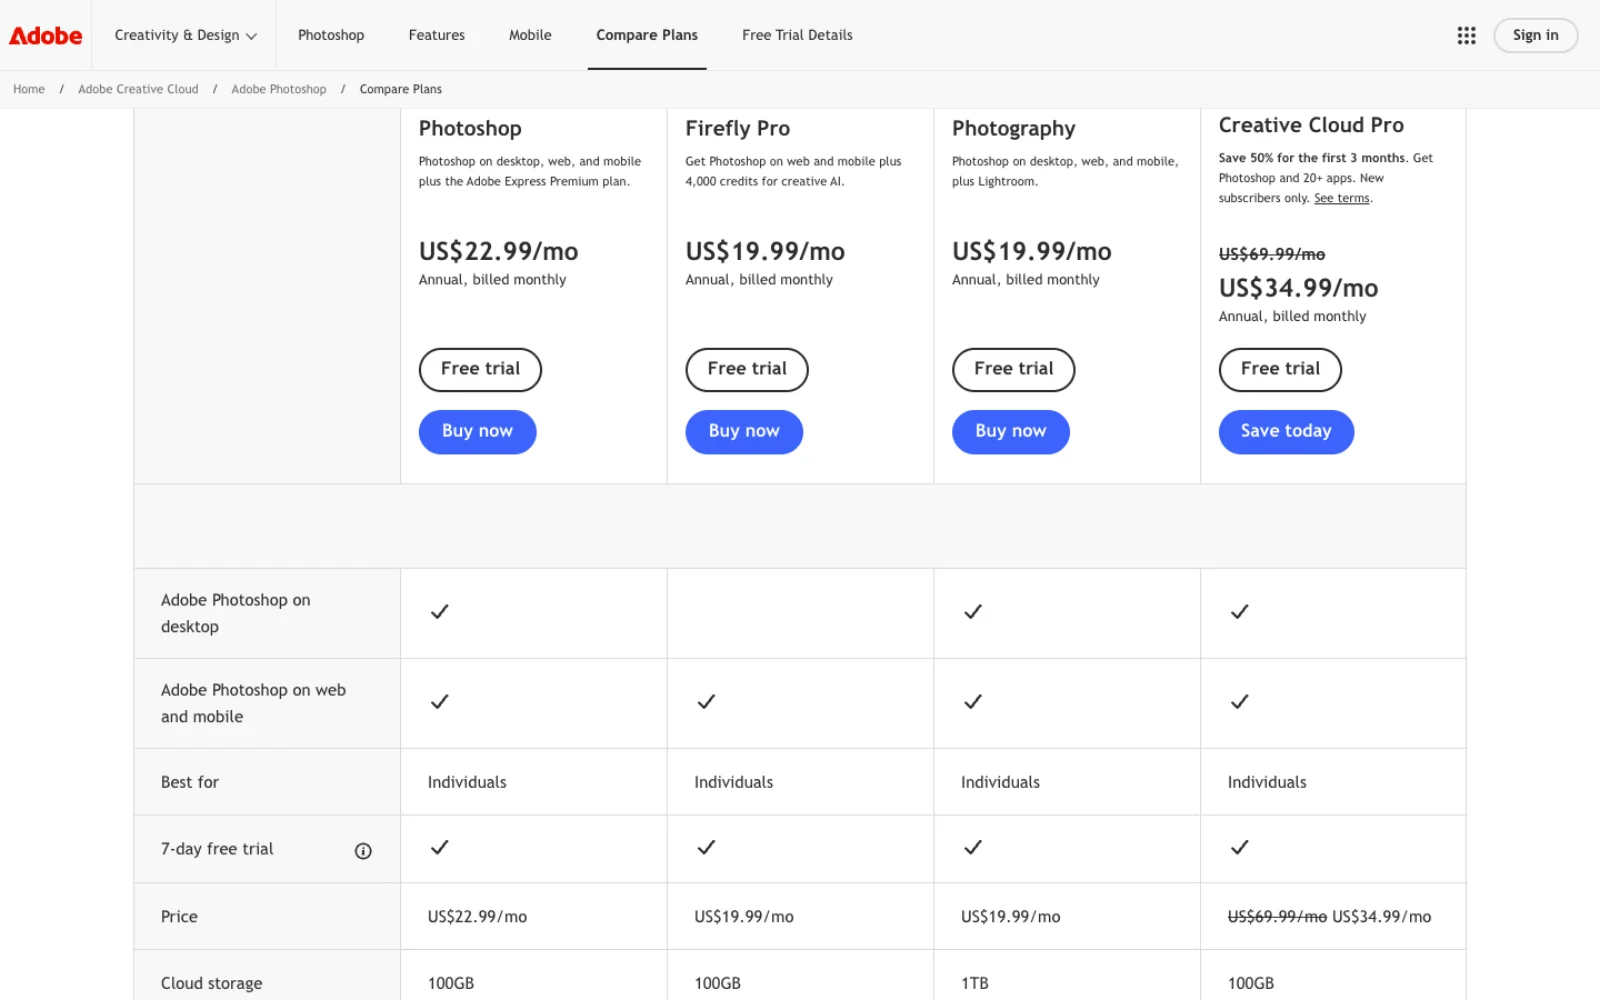Click the Creative Cloud Pro heading
This screenshot has height=1000, width=1600.
[x=1311, y=125]
